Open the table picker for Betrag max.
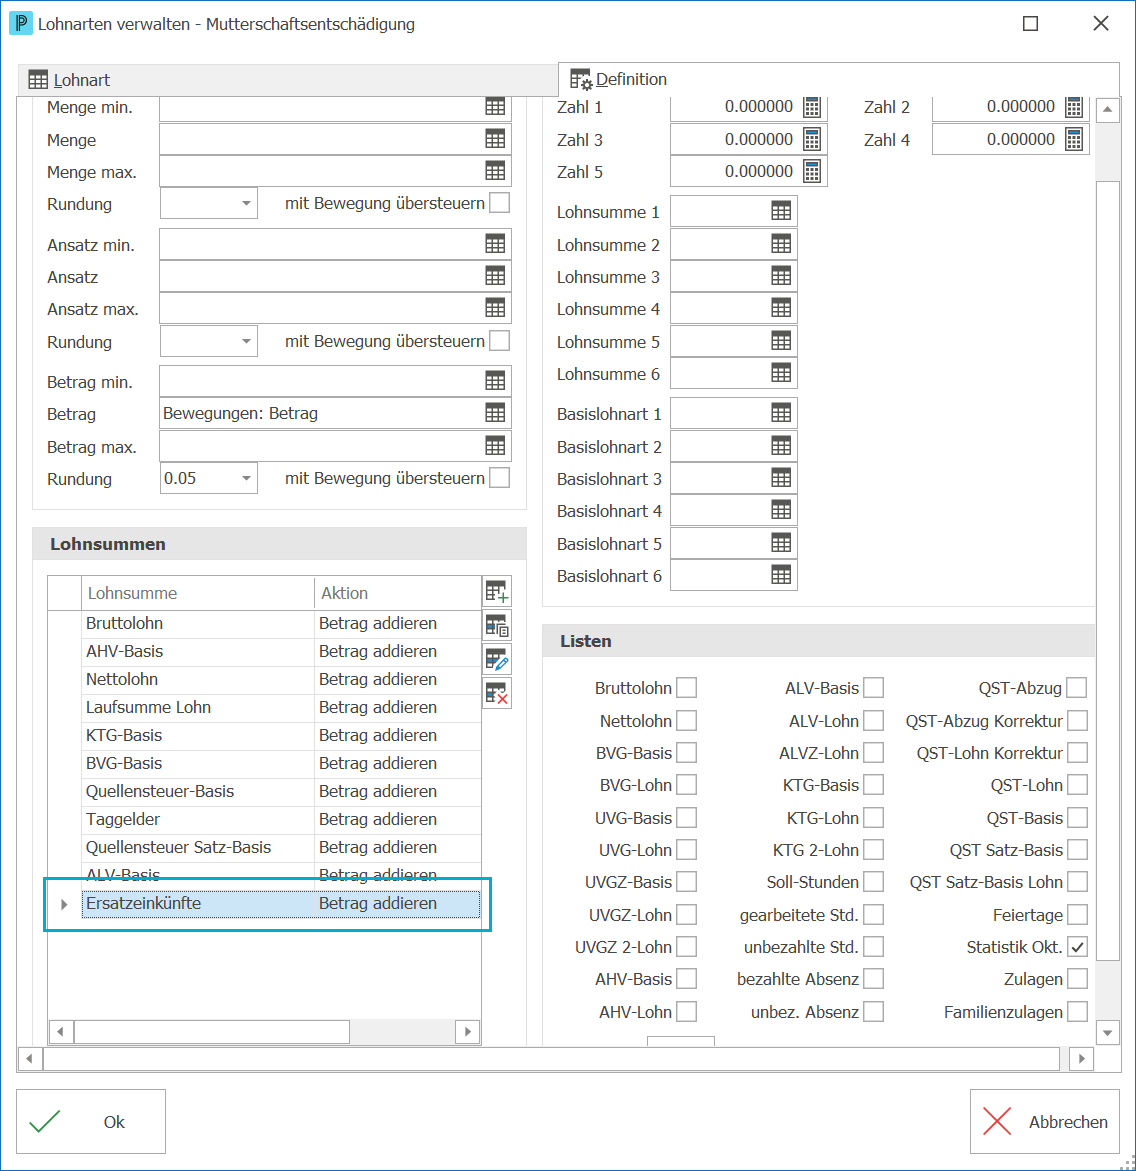This screenshot has width=1136, height=1171. click(x=495, y=447)
